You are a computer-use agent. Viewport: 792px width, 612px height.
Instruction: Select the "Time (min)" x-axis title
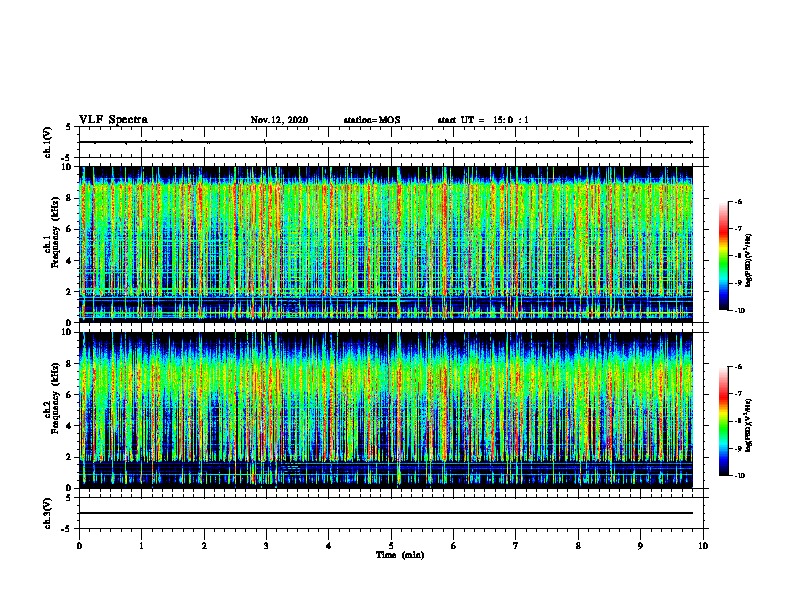[400, 555]
